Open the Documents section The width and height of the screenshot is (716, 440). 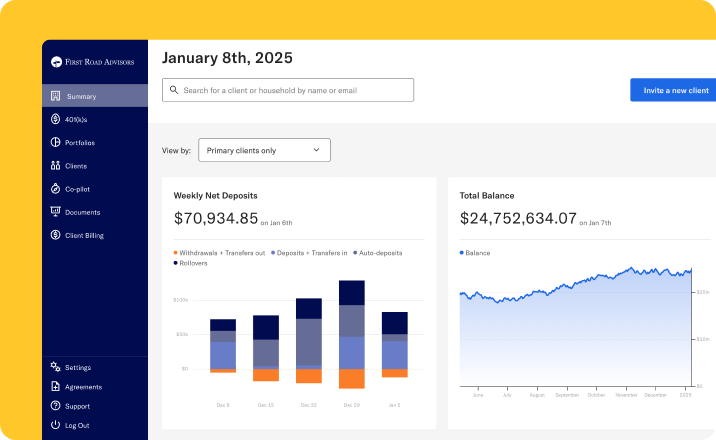point(95,212)
